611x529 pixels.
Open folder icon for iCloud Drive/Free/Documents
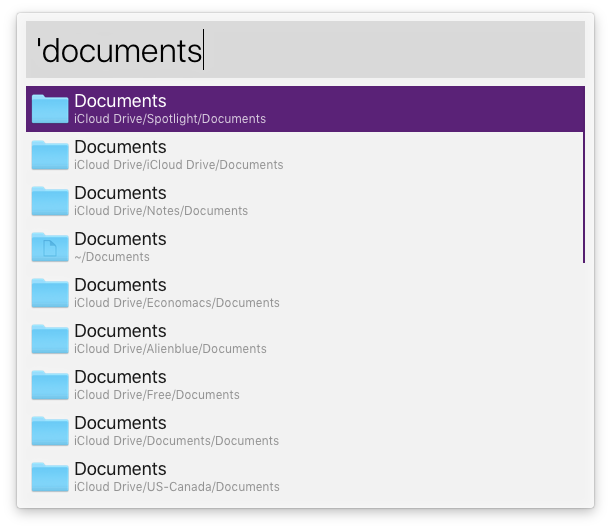(x=50, y=385)
